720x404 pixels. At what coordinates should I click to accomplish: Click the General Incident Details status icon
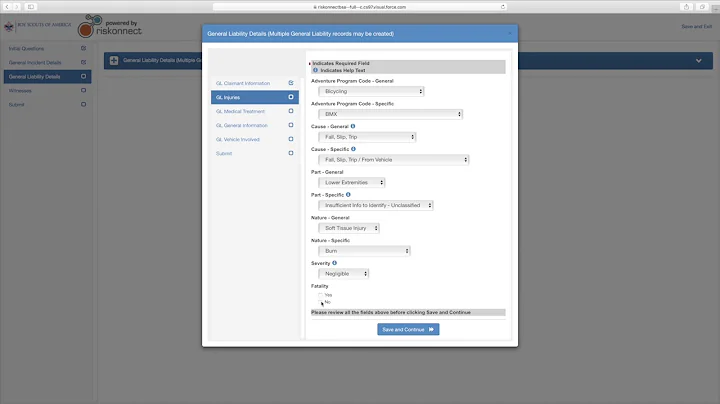point(83,62)
